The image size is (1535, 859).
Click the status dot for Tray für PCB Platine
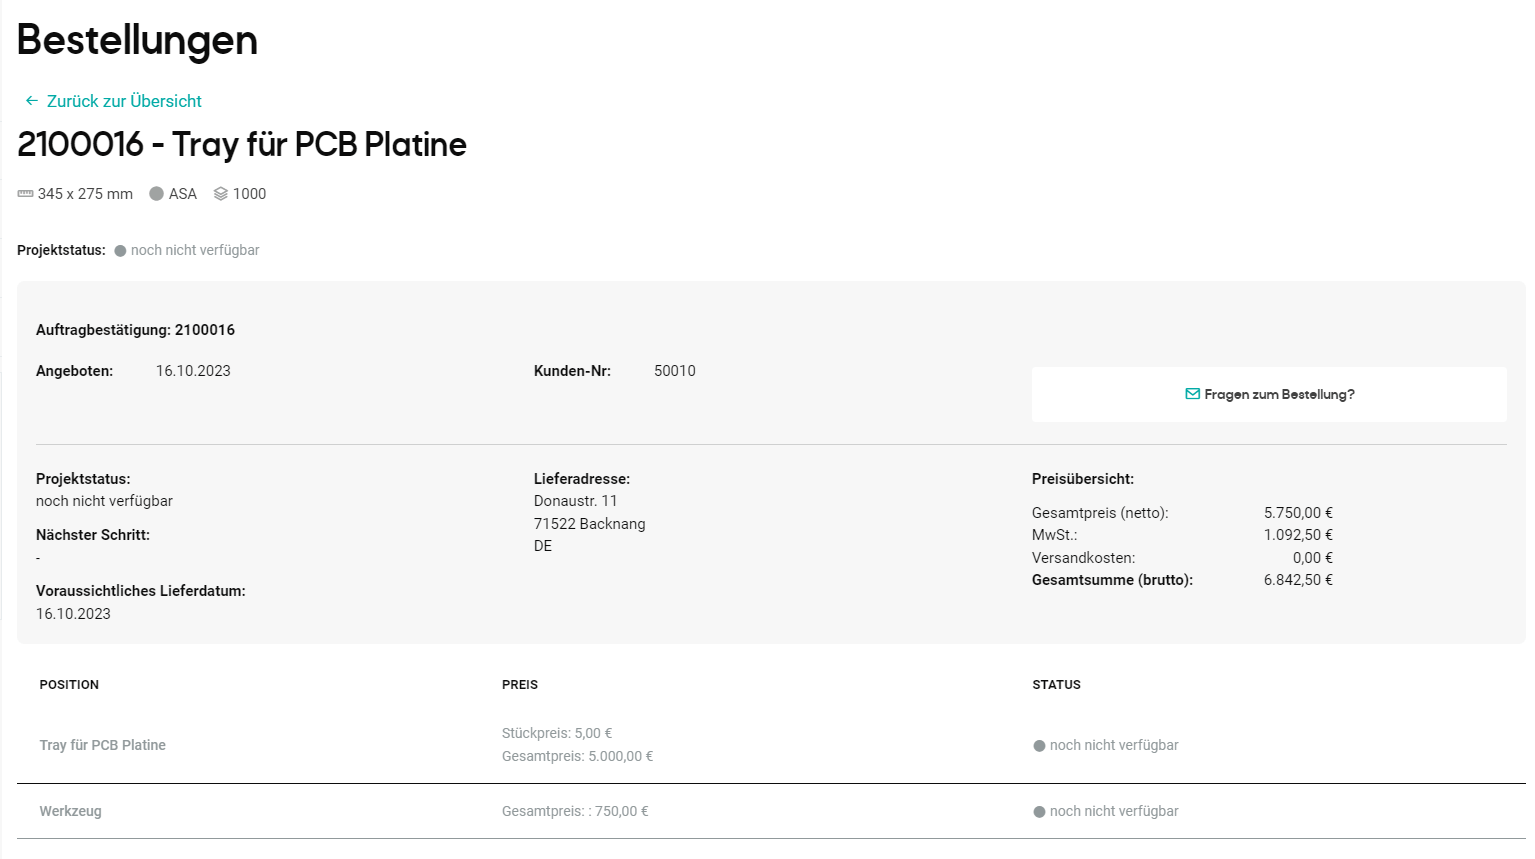1039,745
